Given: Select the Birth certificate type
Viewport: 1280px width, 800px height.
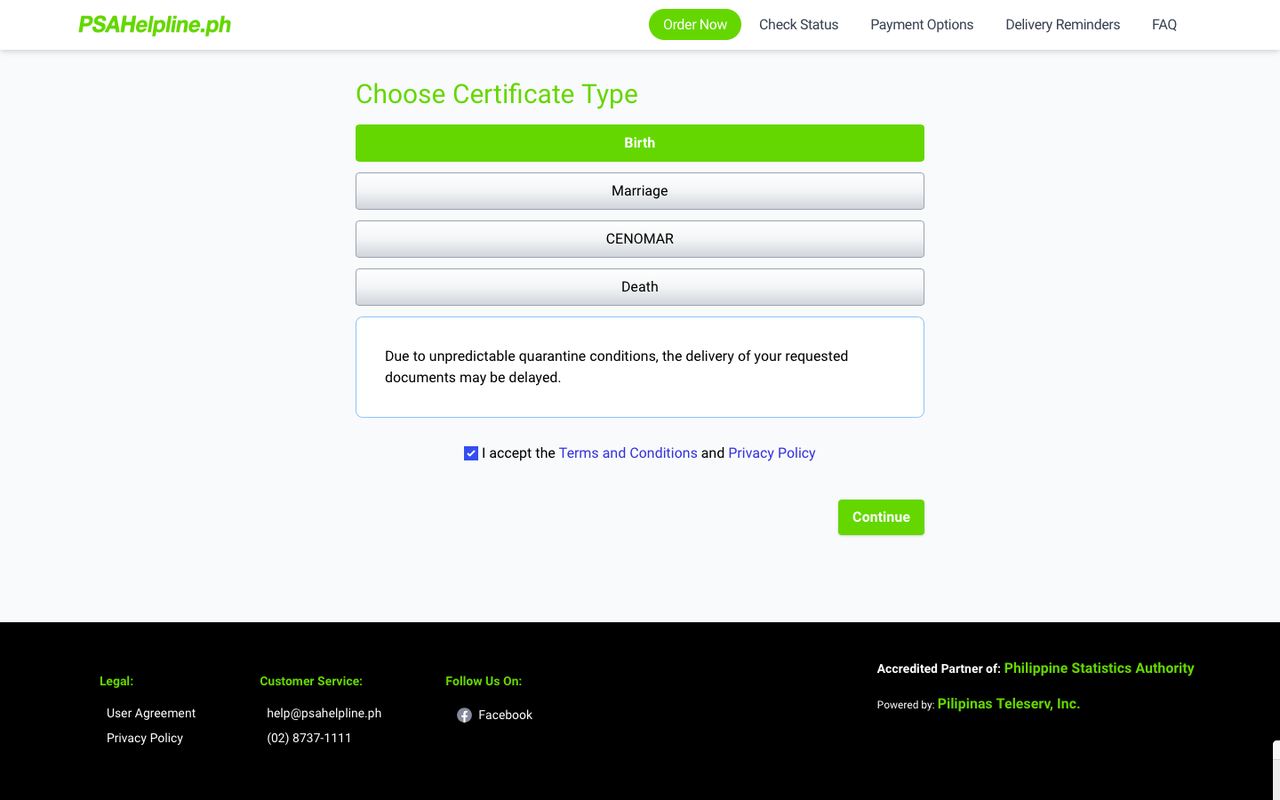Looking at the screenshot, I should point(640,143).
